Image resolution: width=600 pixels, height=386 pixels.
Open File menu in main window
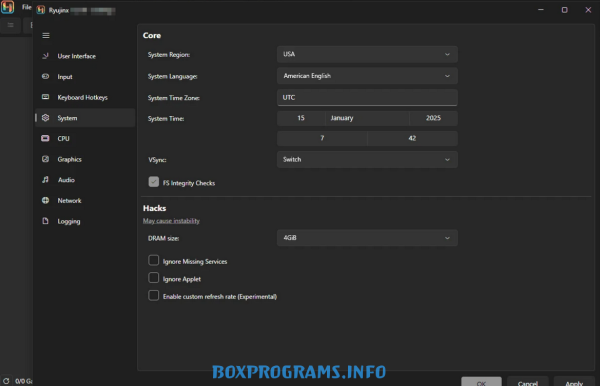pos(26,7)
